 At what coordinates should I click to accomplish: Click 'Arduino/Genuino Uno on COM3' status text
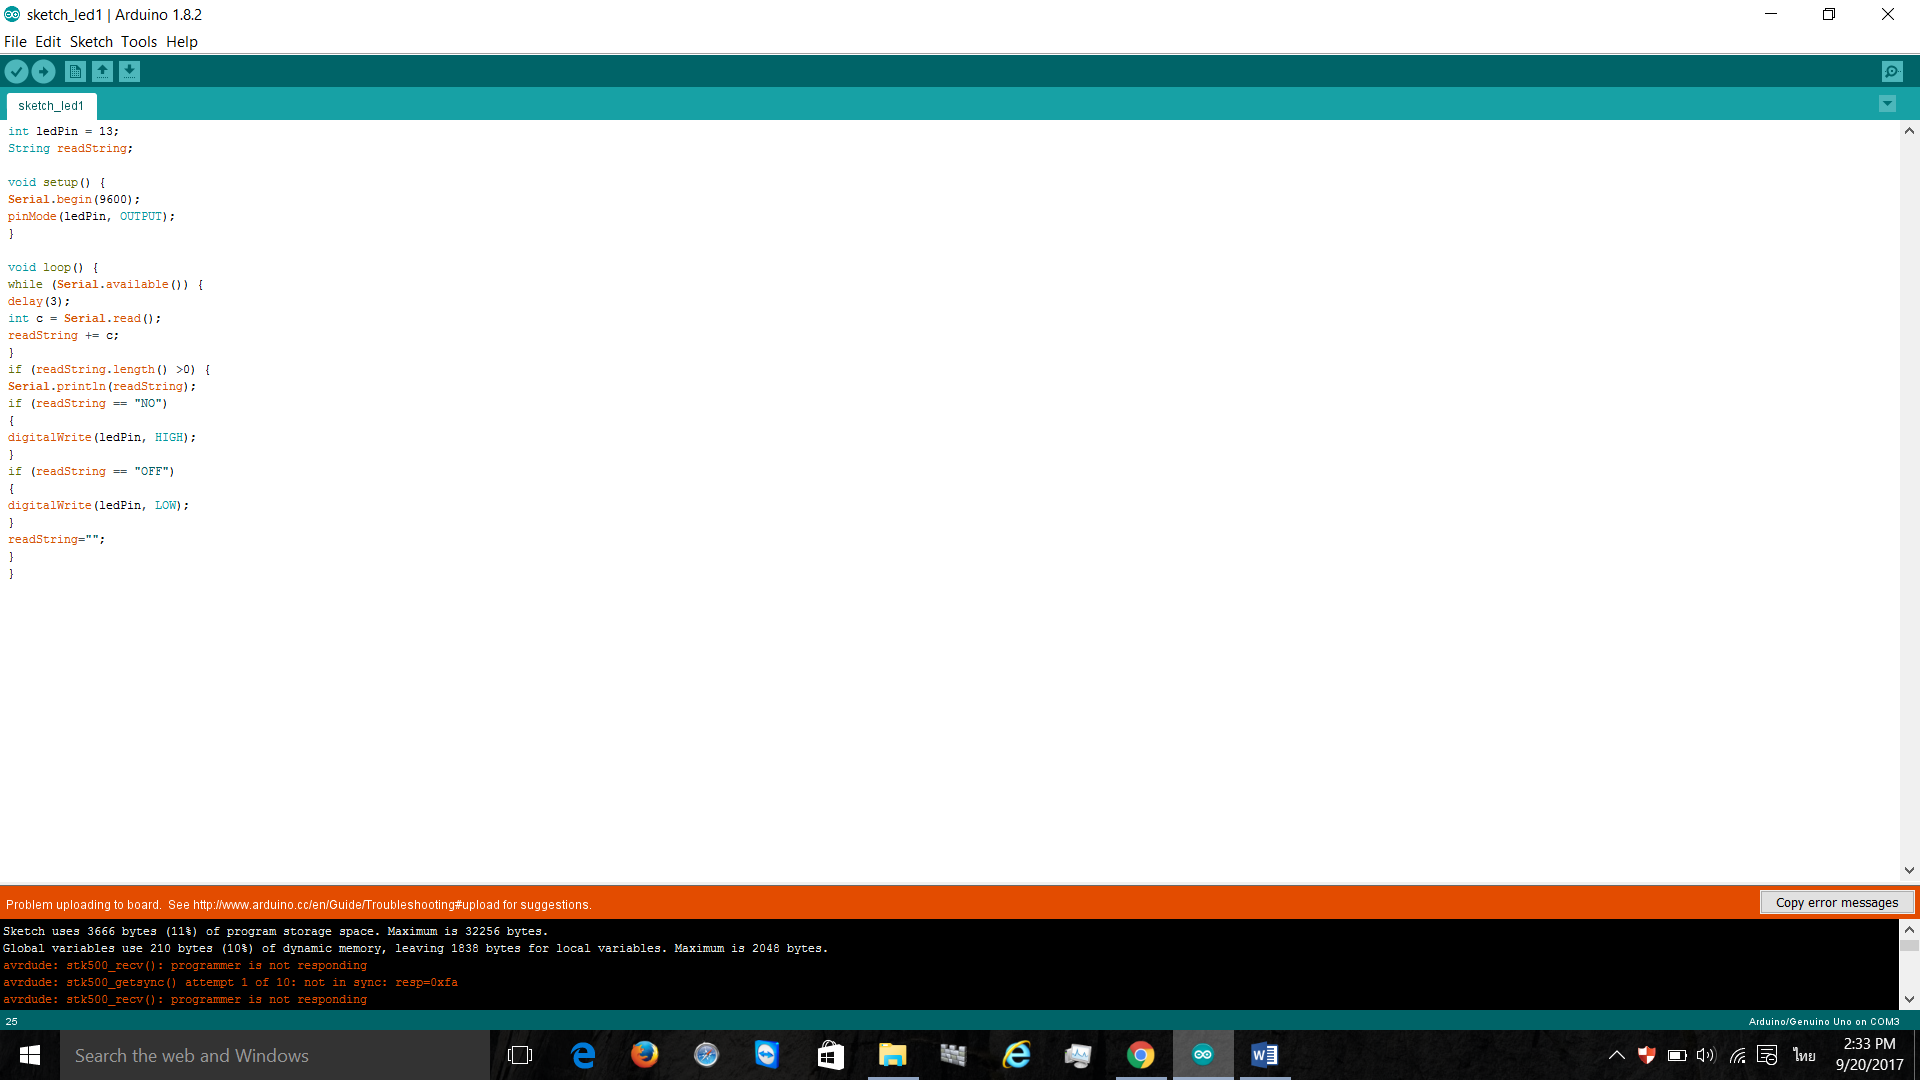pos(1823,1021)
